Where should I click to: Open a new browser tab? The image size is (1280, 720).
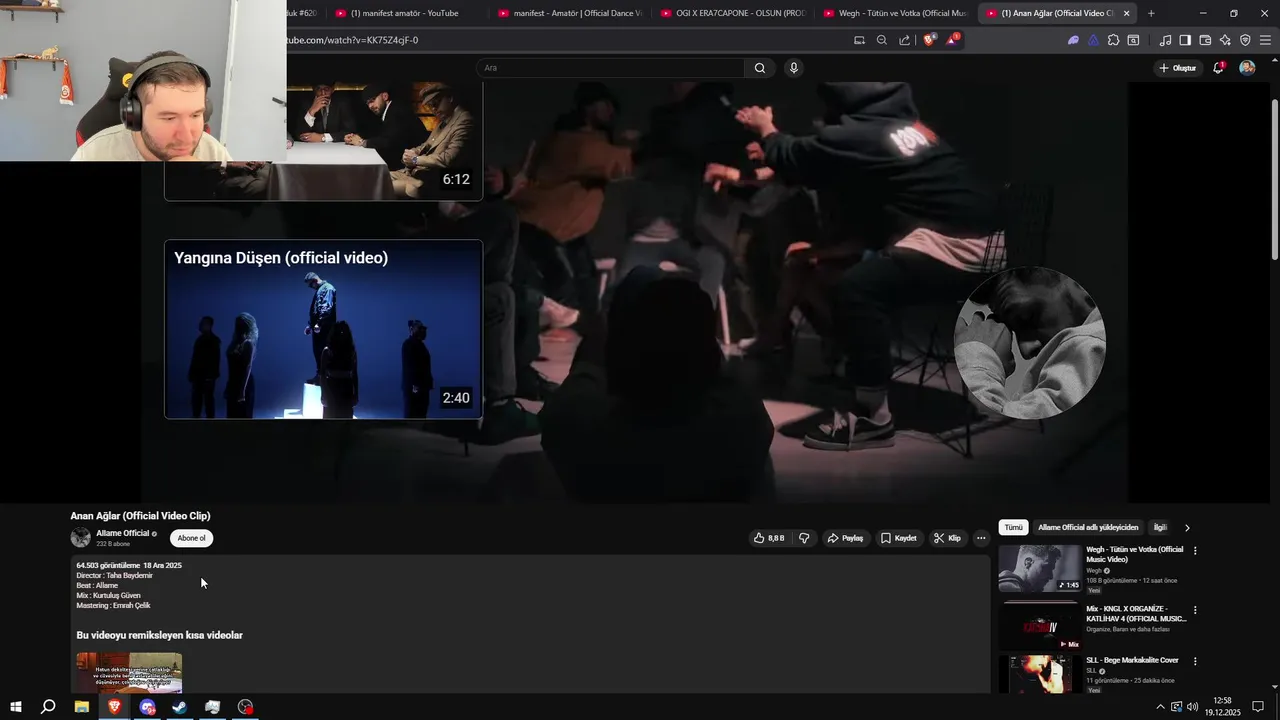tap(1151, 13)
